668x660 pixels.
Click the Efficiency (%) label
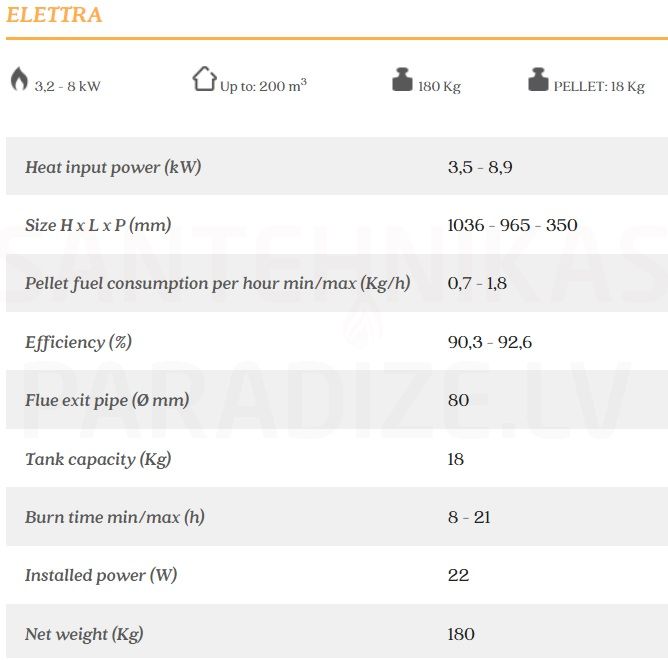pos(78,342)
